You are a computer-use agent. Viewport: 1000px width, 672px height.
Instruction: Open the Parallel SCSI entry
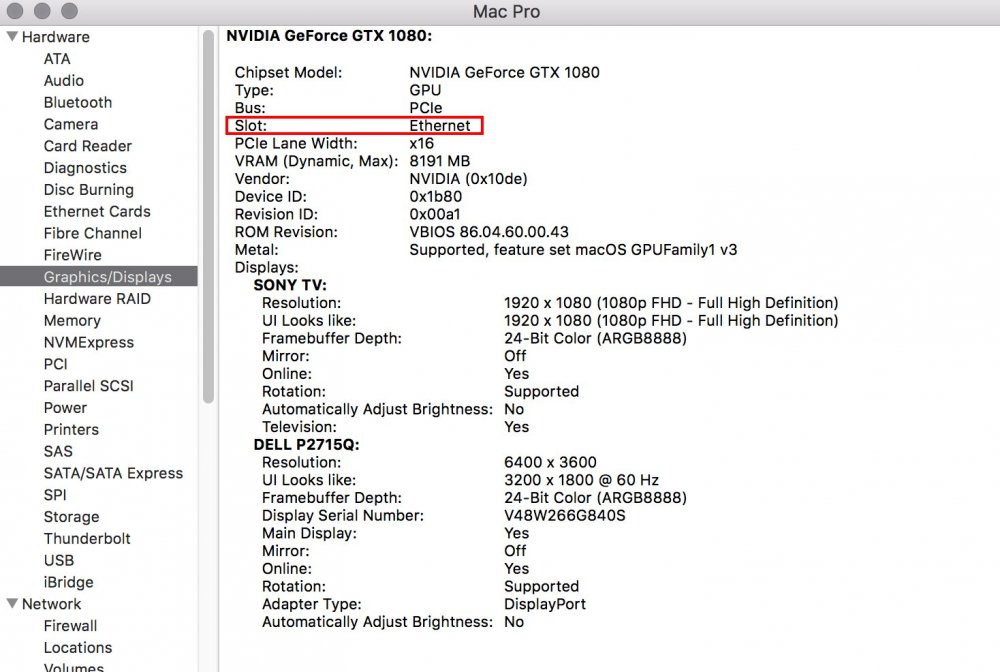tap(89, 386)
